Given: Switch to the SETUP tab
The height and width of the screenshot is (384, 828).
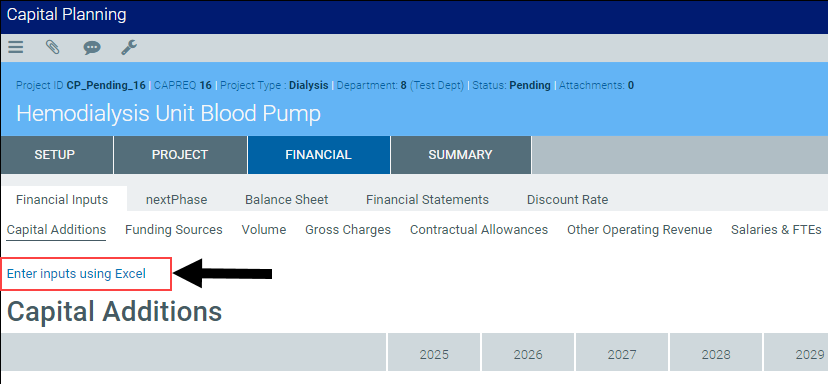Looking at the screenshot, I should pyautogui.click(x=55, y=155).
